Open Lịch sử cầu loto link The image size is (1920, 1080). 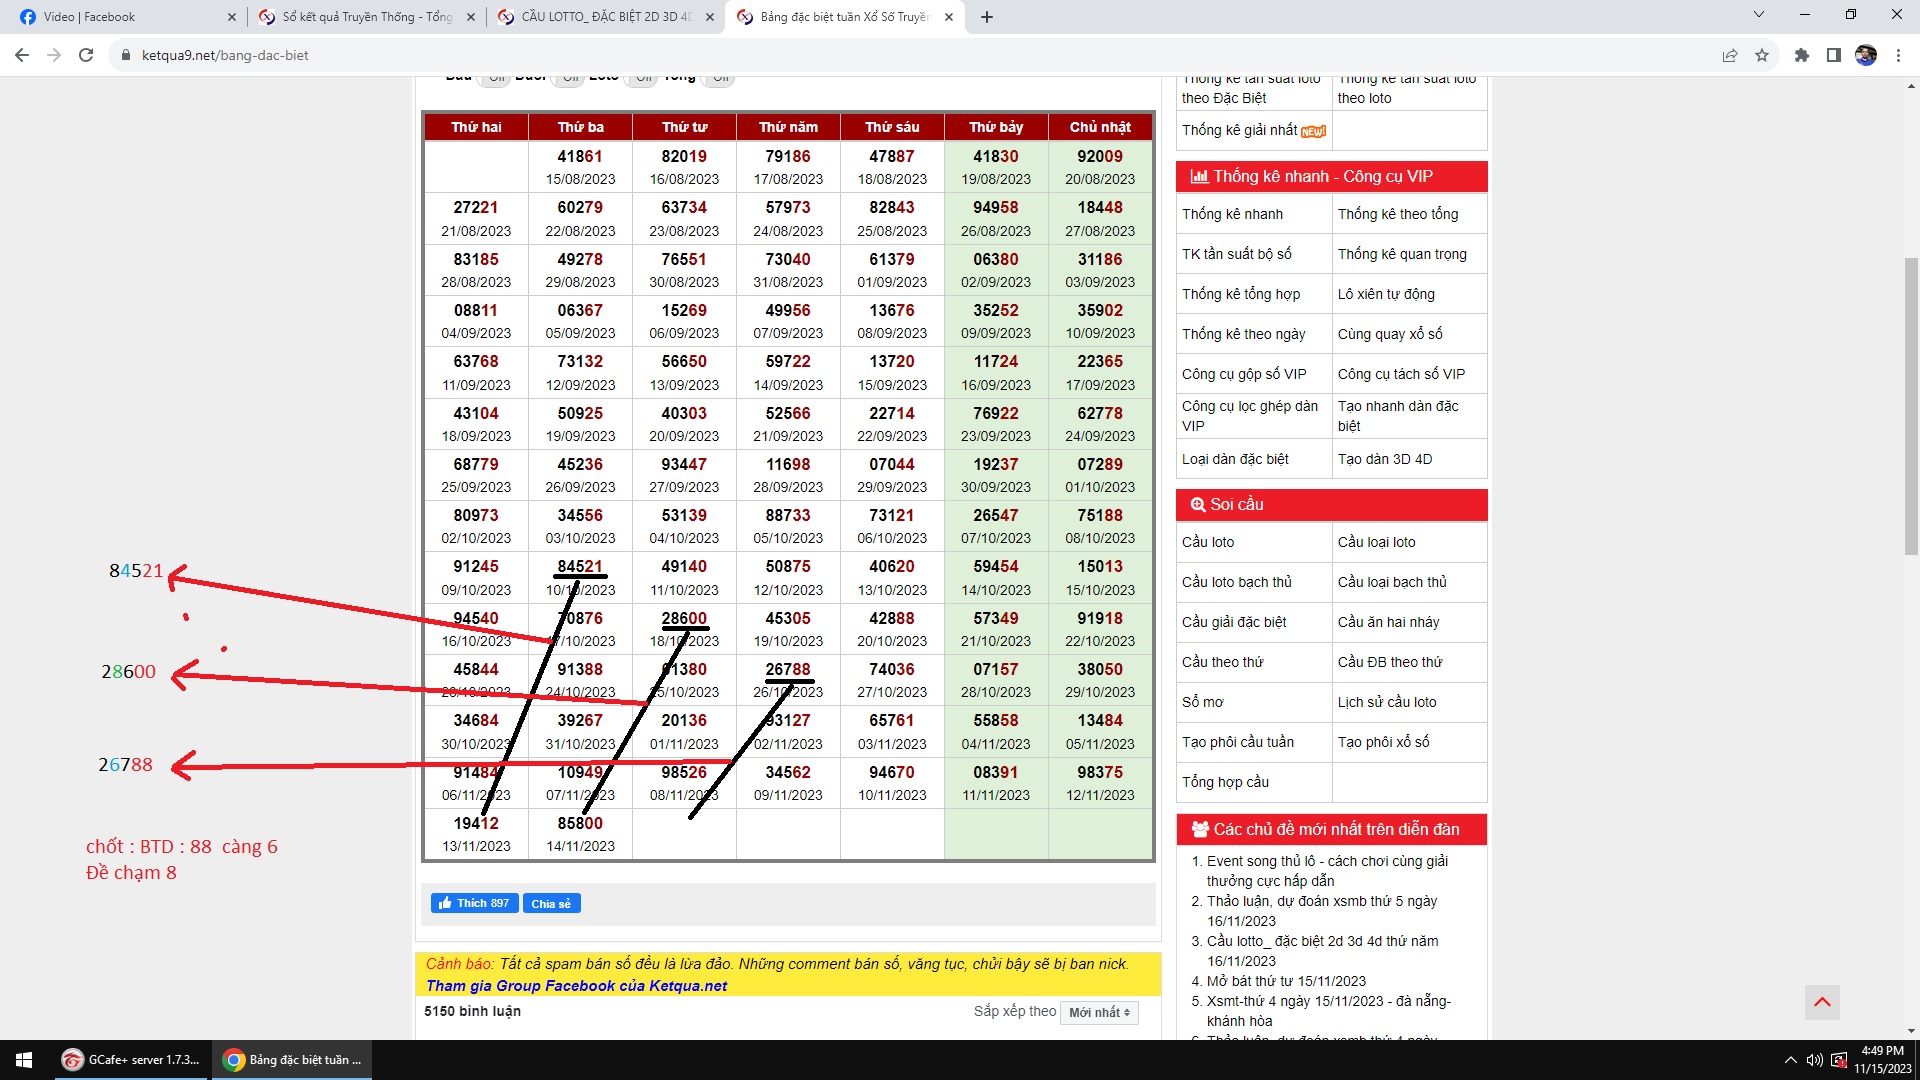pos(1387,702)
